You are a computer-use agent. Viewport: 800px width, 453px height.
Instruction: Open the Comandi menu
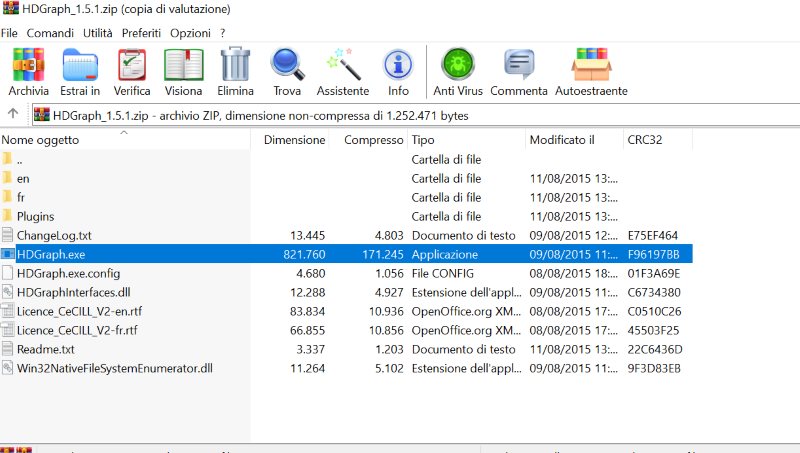[x=50, y=33]
